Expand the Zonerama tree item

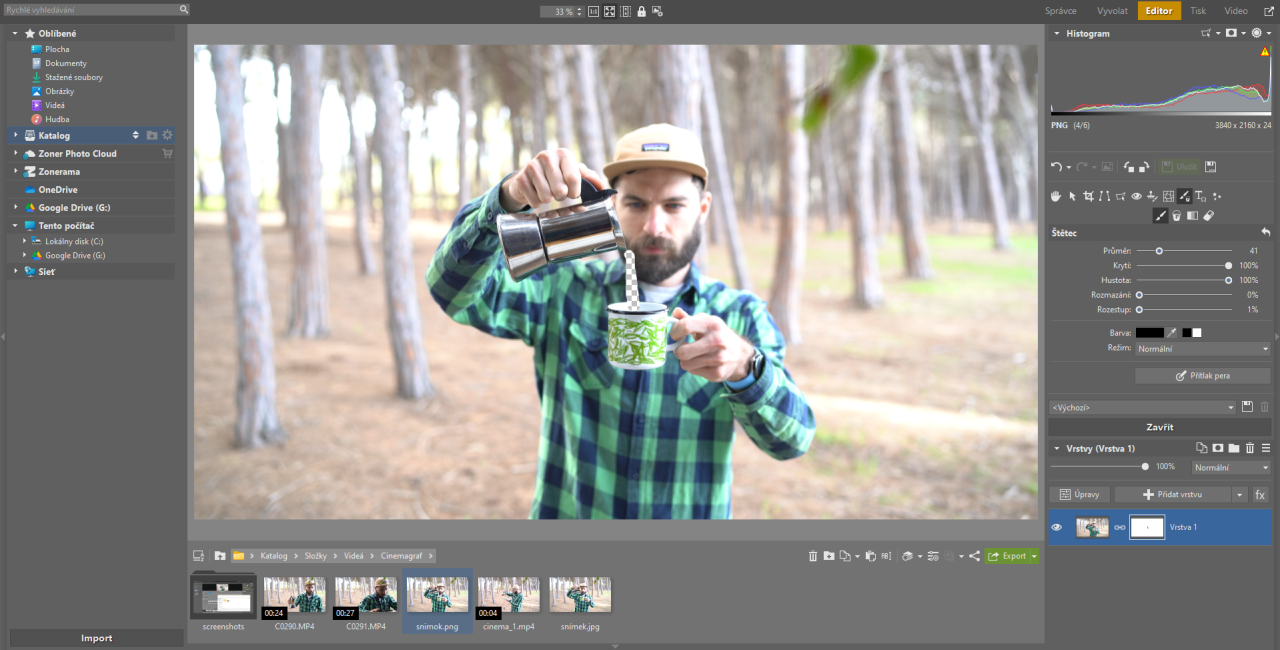15,172
